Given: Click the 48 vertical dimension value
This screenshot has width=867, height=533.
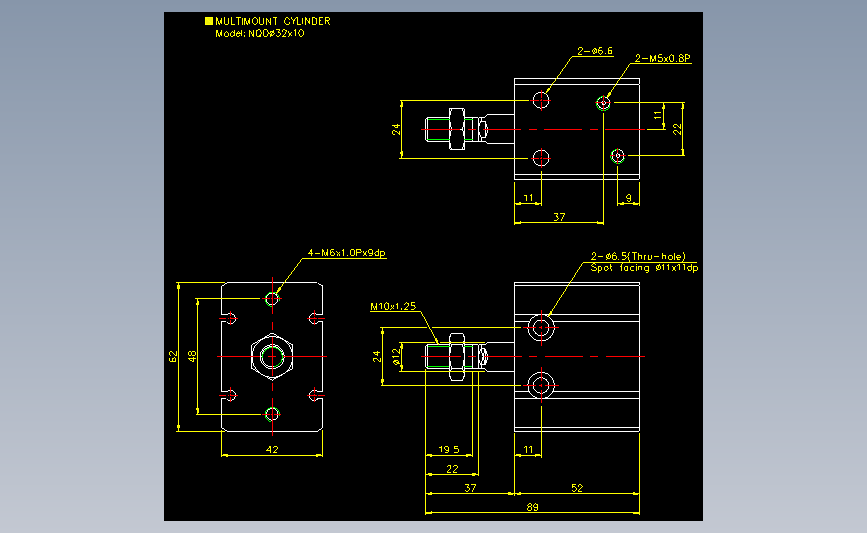Looking at the screenshot, I should [x=192, y=356].
